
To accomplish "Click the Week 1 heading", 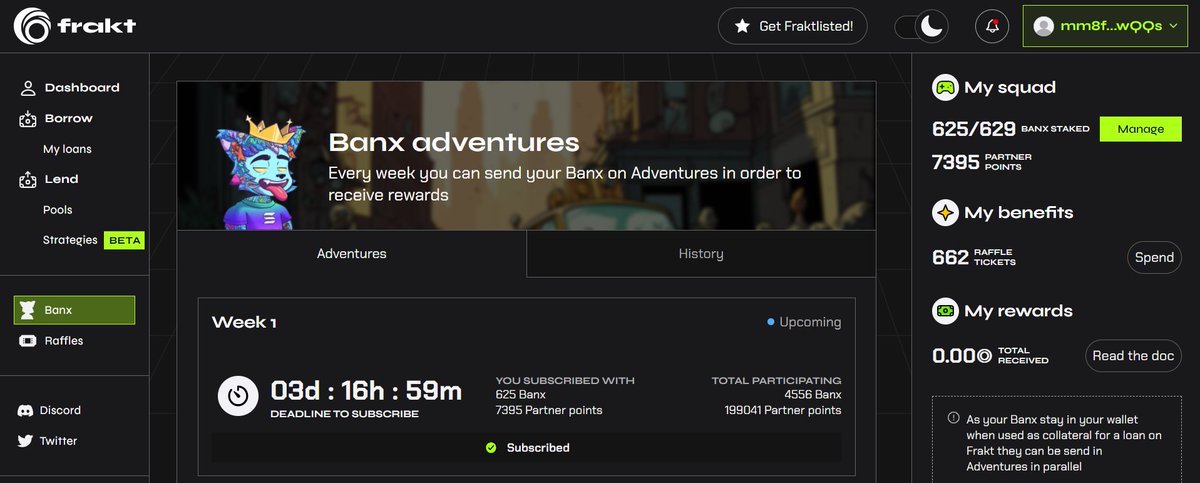I will click(x=244, y=323).
